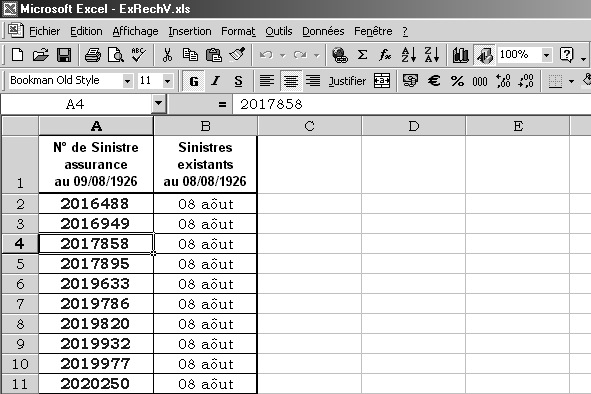The image size is (591, 394).
Task: Expand the Name Box dropdown arrow
Action: [159, 104]
